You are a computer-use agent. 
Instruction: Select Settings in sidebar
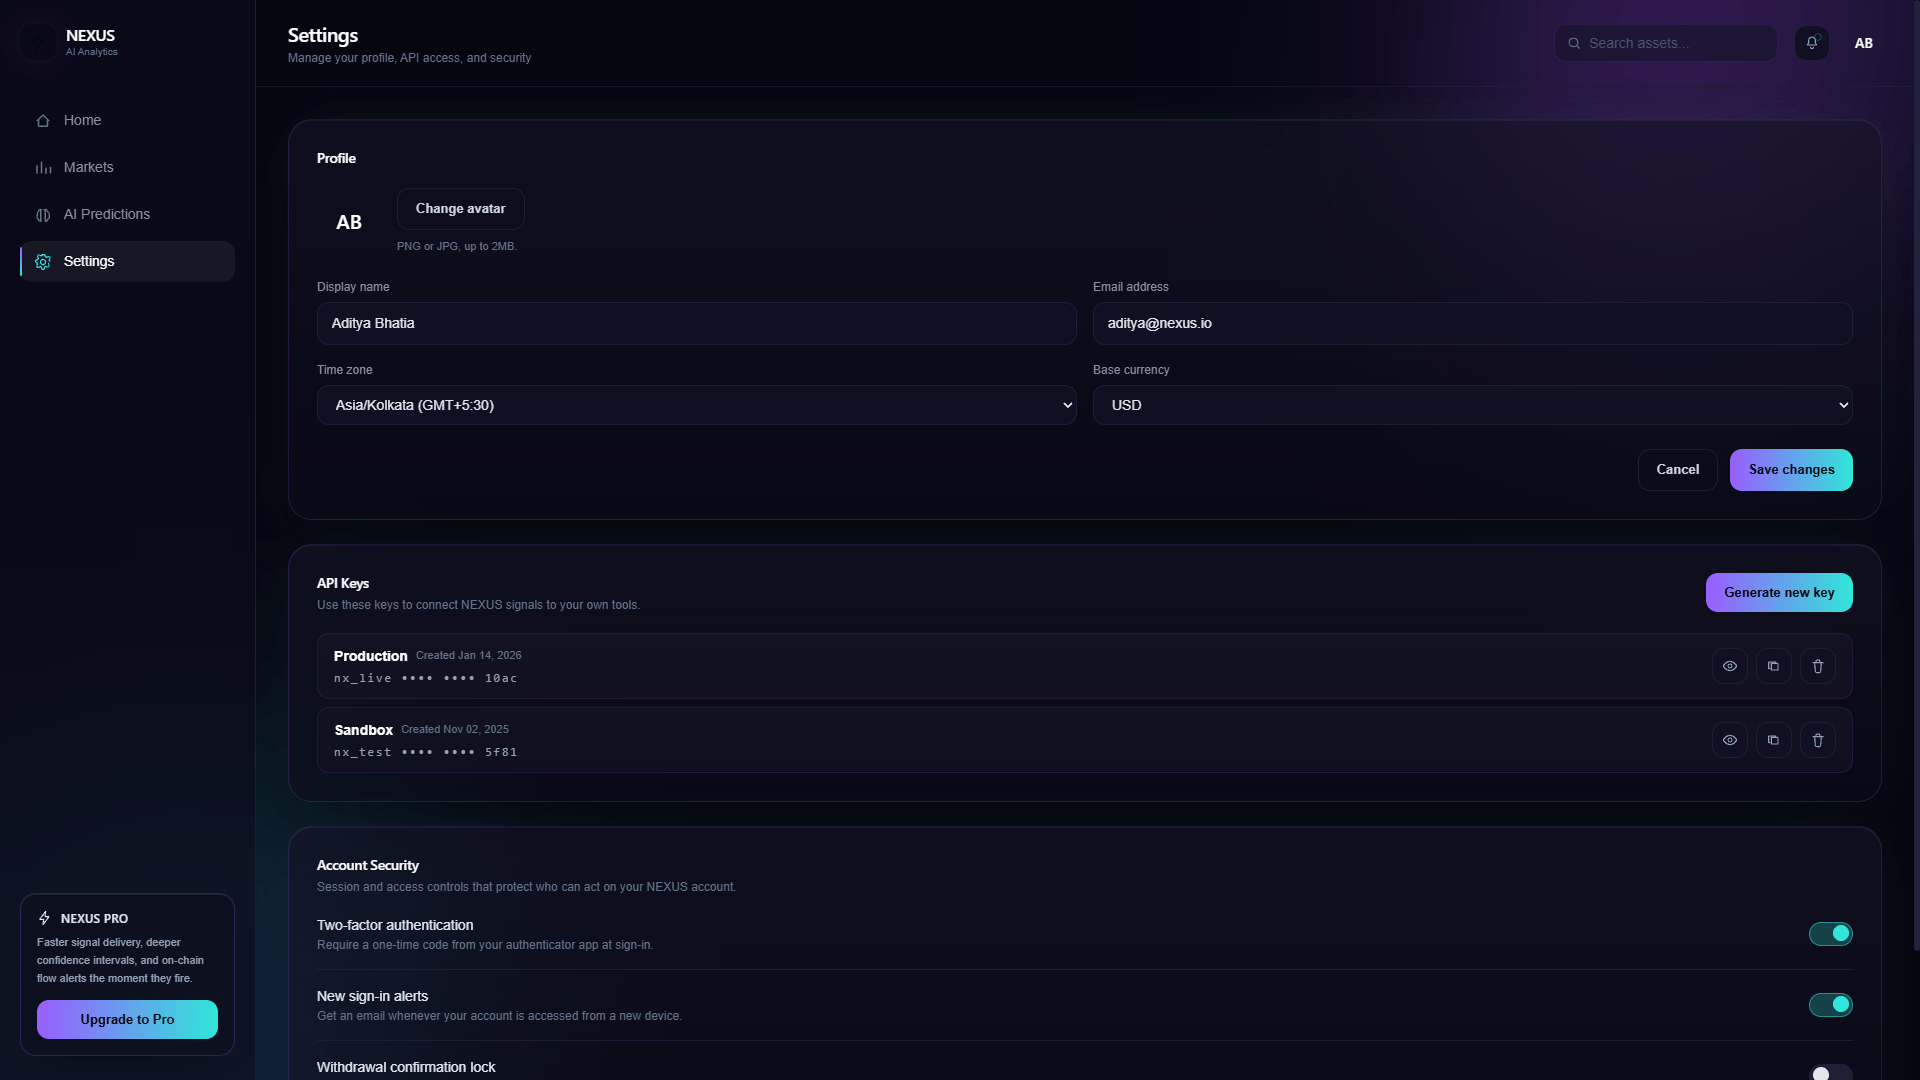tap(127, 262)
